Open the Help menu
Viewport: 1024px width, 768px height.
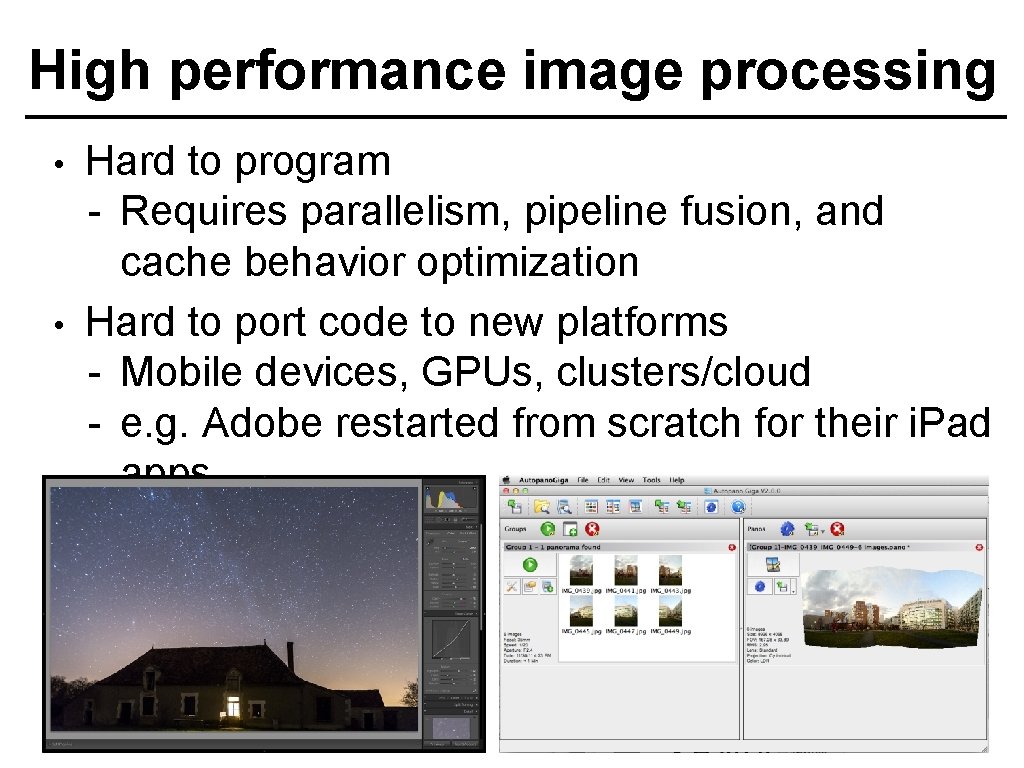(677, 480)
